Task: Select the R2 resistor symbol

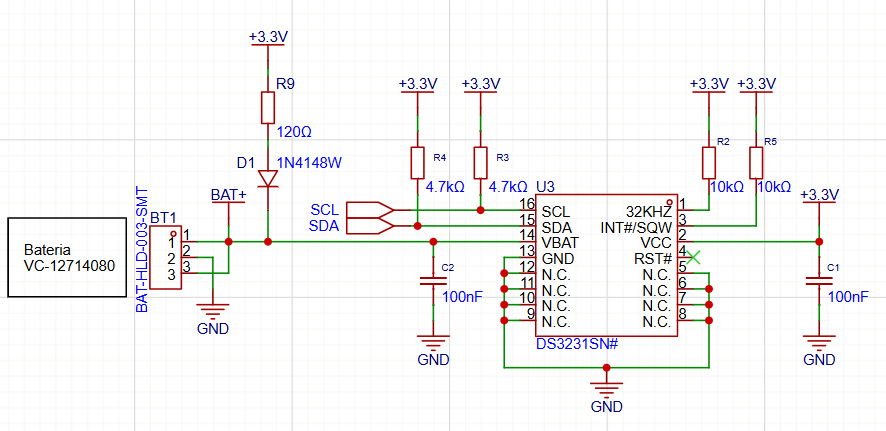Action: pyautogui.click(x=709, y=163)
